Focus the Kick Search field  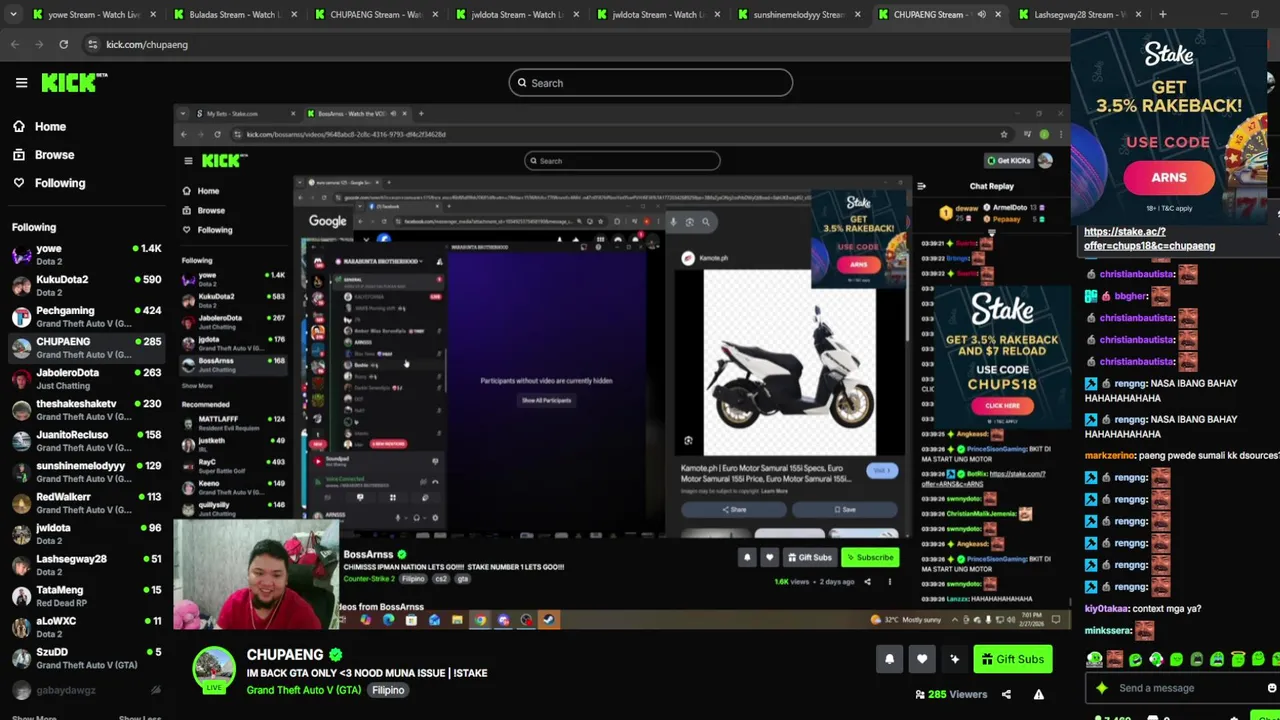coord(650,83)
